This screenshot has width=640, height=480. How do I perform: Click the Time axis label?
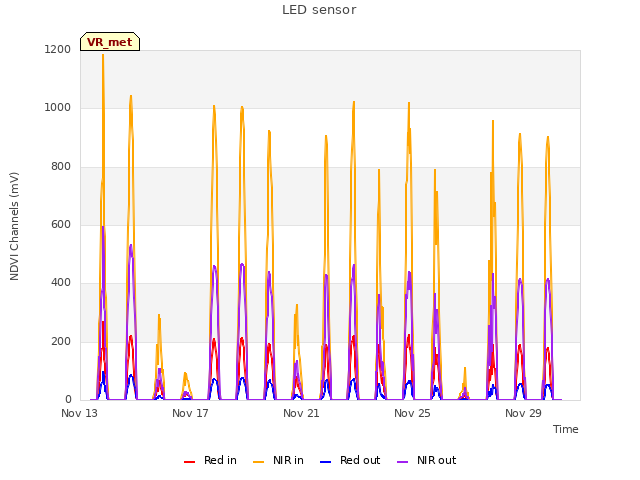[x=566, y=429]
